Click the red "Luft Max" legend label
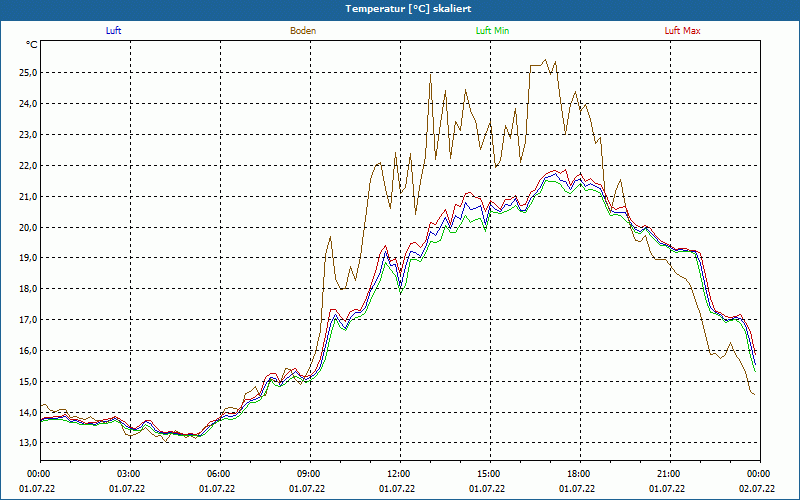This screenshot has height=500, width=800. pyautogui.click(x=682, y=31)
